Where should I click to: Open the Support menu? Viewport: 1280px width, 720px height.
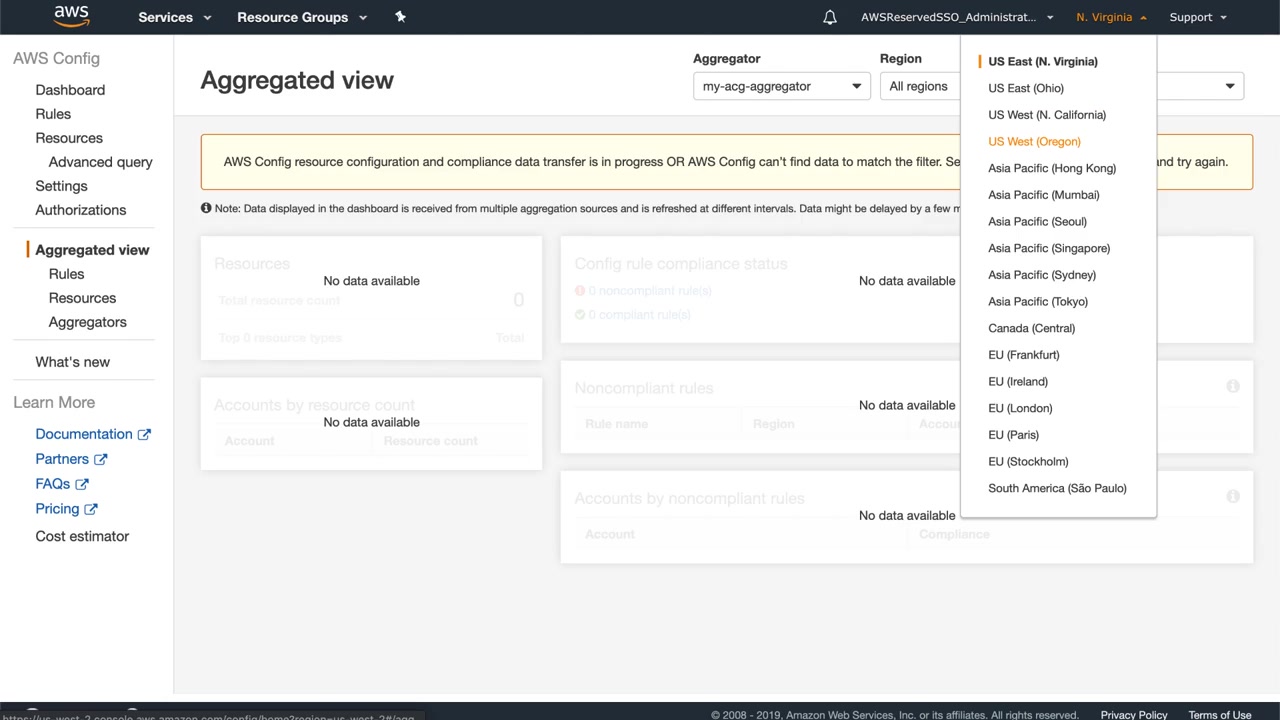(x=1197, y=17)
